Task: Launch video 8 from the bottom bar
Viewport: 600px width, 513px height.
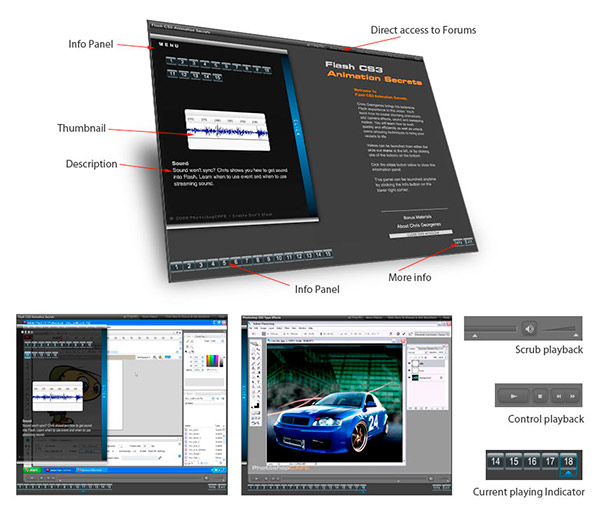Action: point(258,259)
